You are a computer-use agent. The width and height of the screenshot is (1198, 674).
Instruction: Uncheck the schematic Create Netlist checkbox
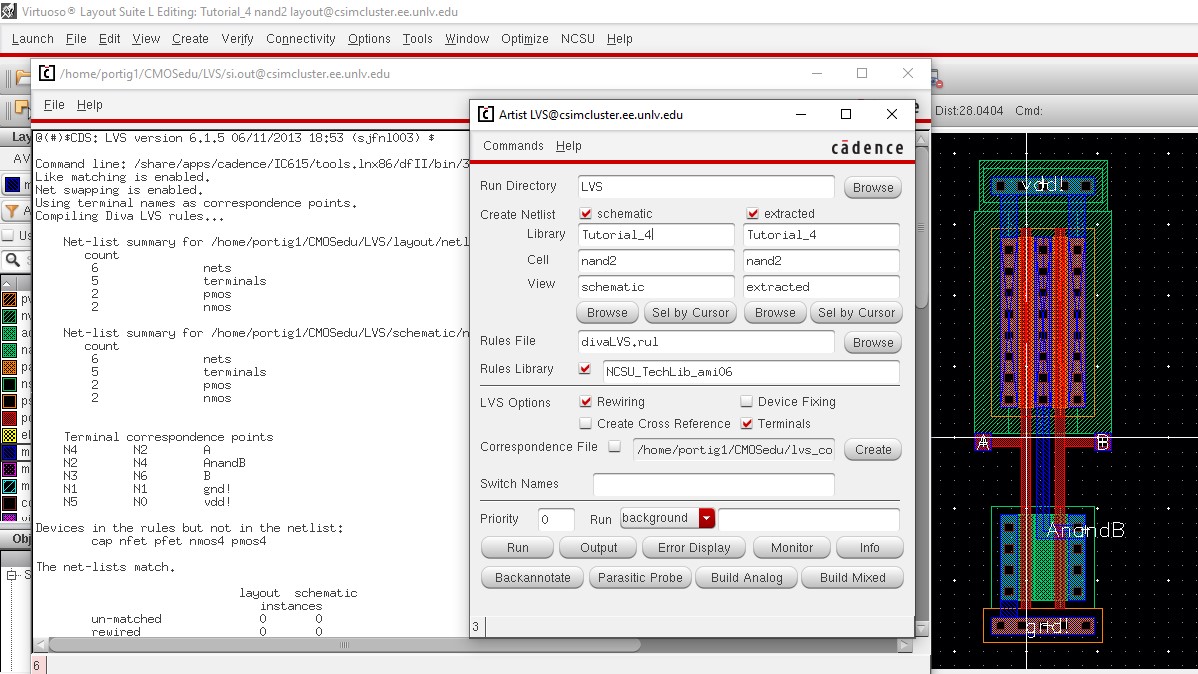point(586,214)
